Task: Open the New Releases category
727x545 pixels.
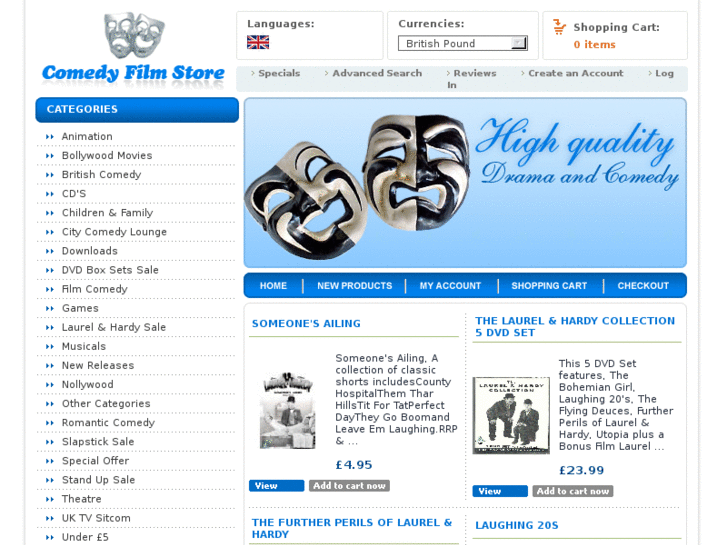Action: (x=98, y=365)
